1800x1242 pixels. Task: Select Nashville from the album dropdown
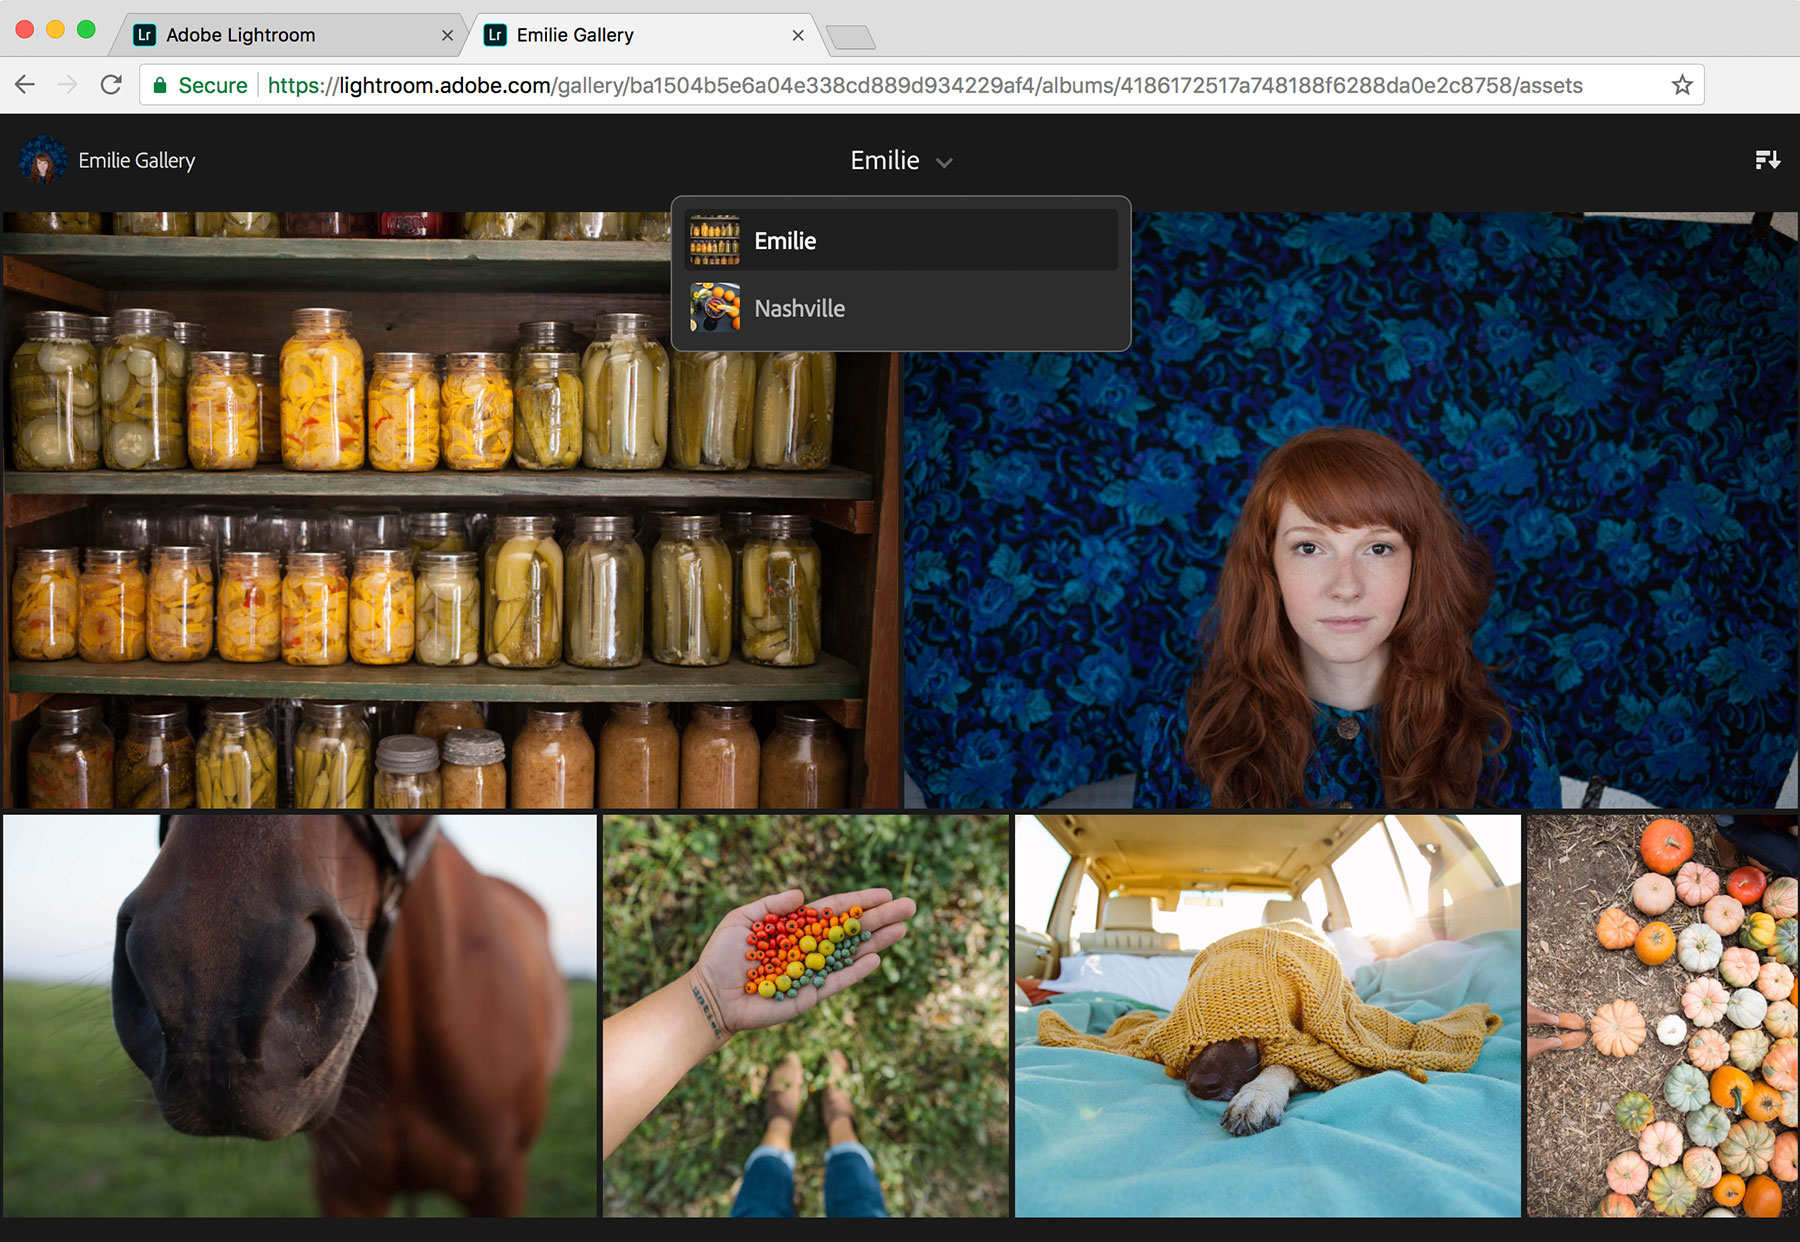pos(800,308)
